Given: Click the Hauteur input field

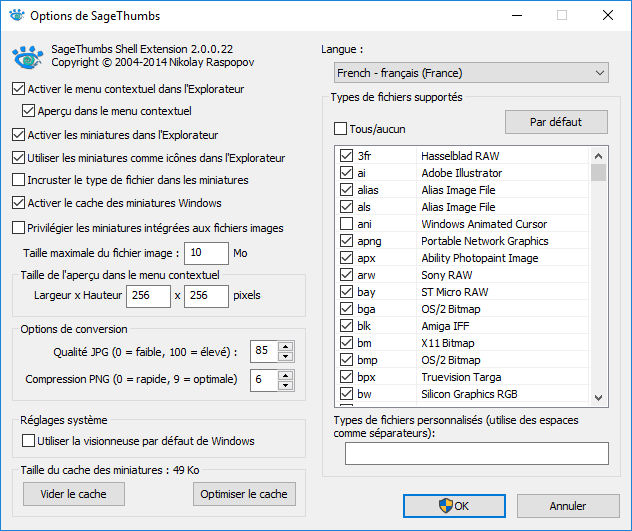Looking at the screenshot, I should pyautogui.click(x=206, y=296).
